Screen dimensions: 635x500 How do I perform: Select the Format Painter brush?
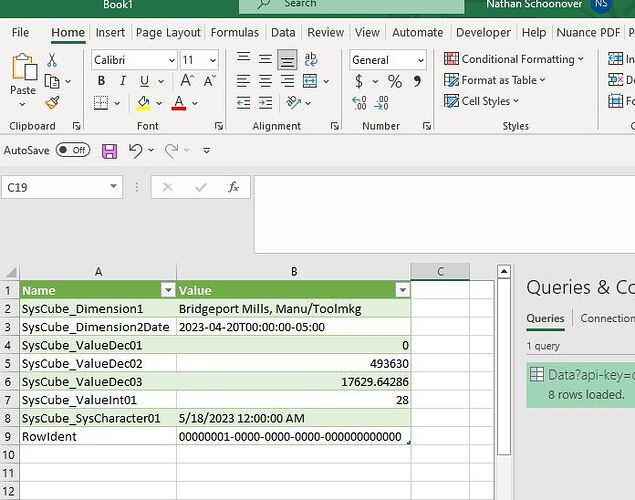click(x=53, y=103)
